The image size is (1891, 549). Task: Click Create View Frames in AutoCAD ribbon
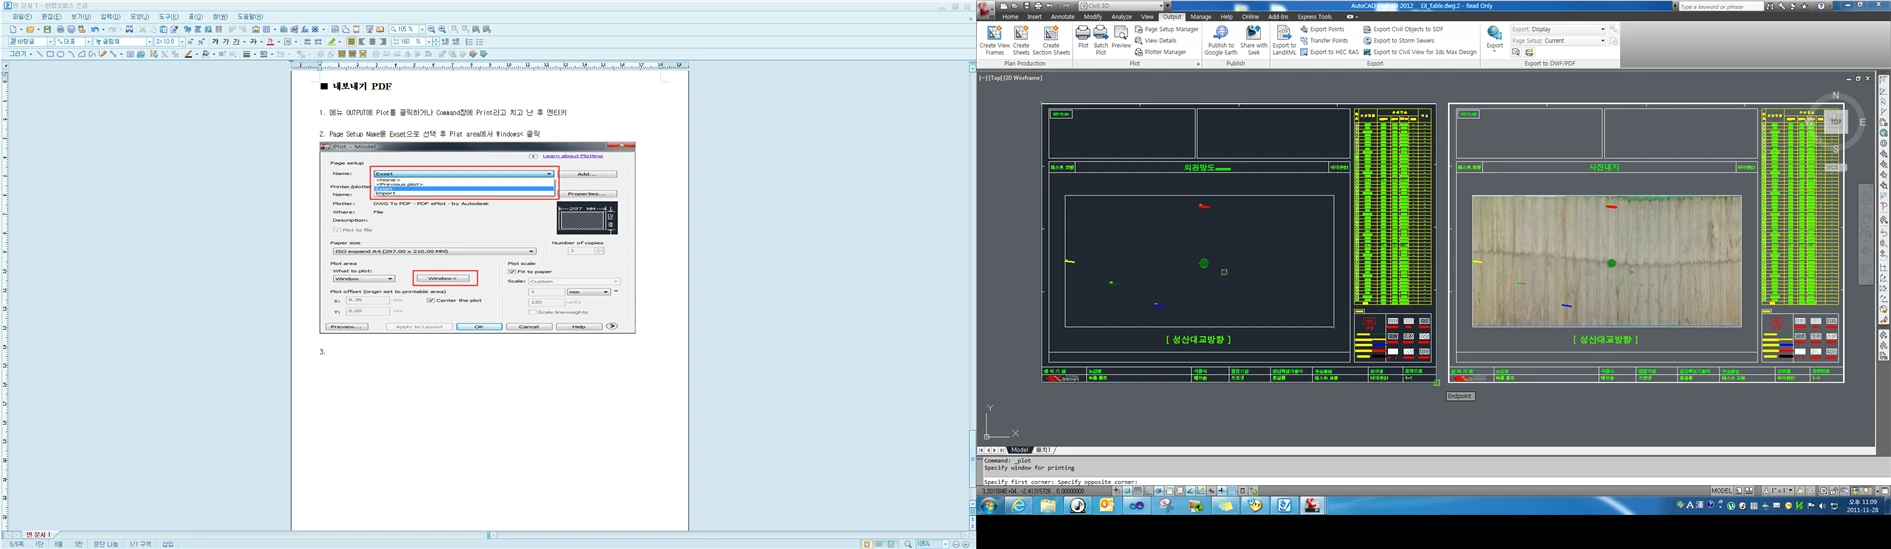click(994, 39)
